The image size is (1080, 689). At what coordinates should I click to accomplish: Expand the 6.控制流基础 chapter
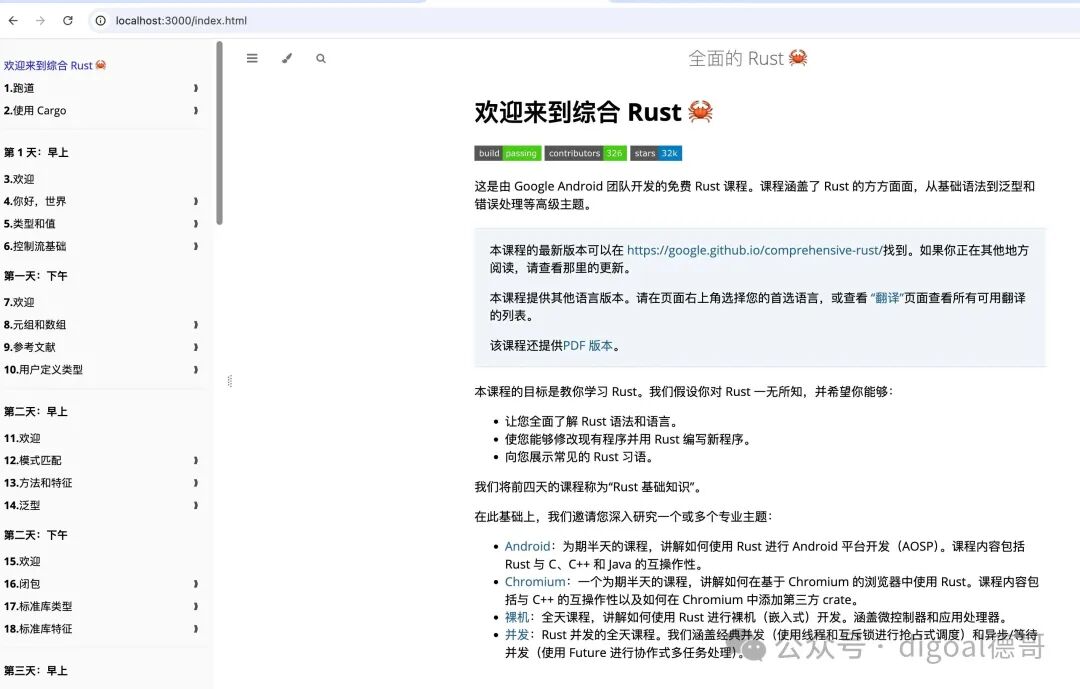(196, 246)
